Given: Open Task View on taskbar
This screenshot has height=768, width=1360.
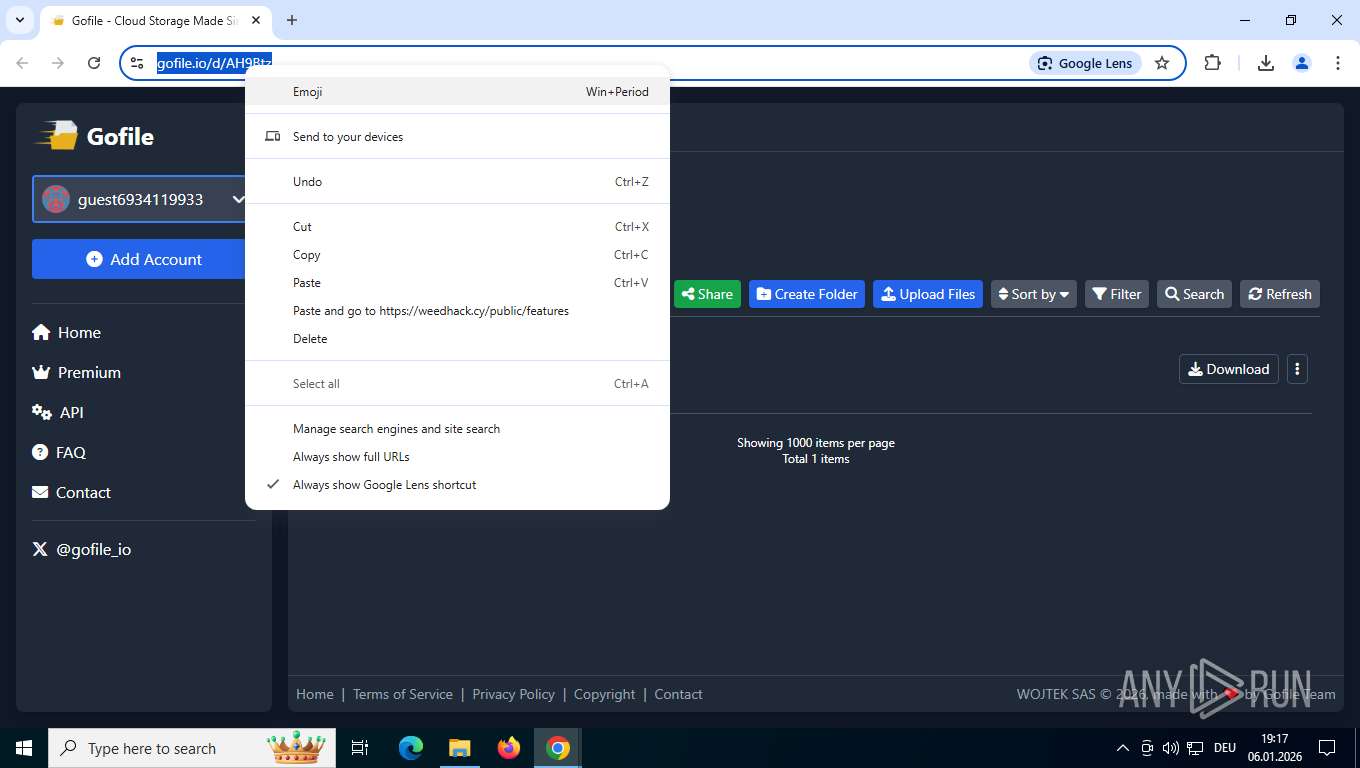Looking at the screenshot, I should pyautogui.click(x=360, y=748).
